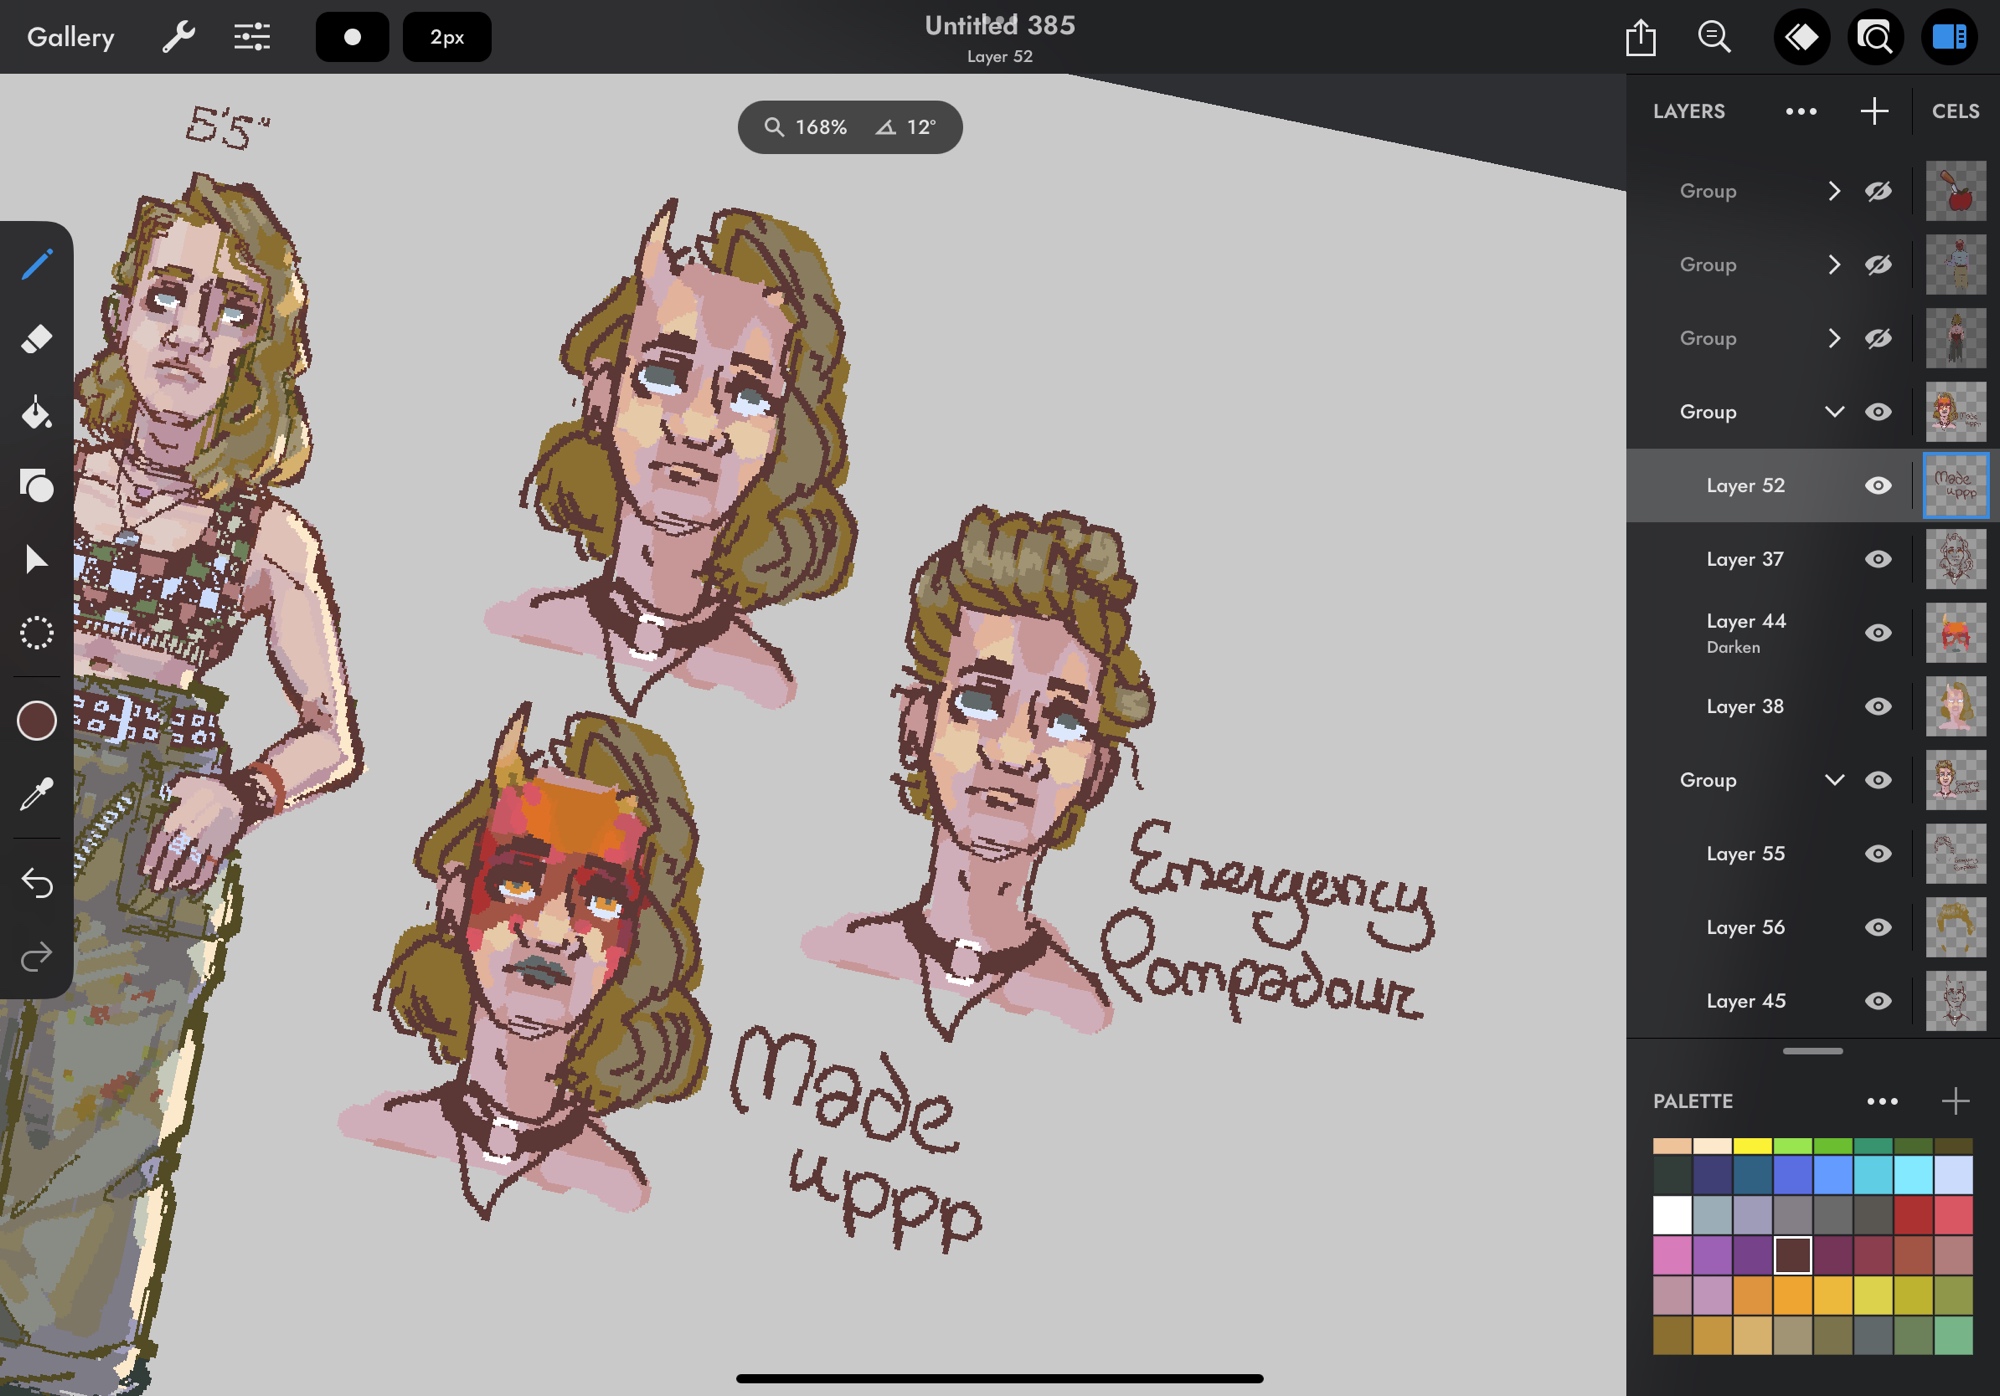
Task: Pick the Eyedropper tool
Action: [x=37, y=795]
